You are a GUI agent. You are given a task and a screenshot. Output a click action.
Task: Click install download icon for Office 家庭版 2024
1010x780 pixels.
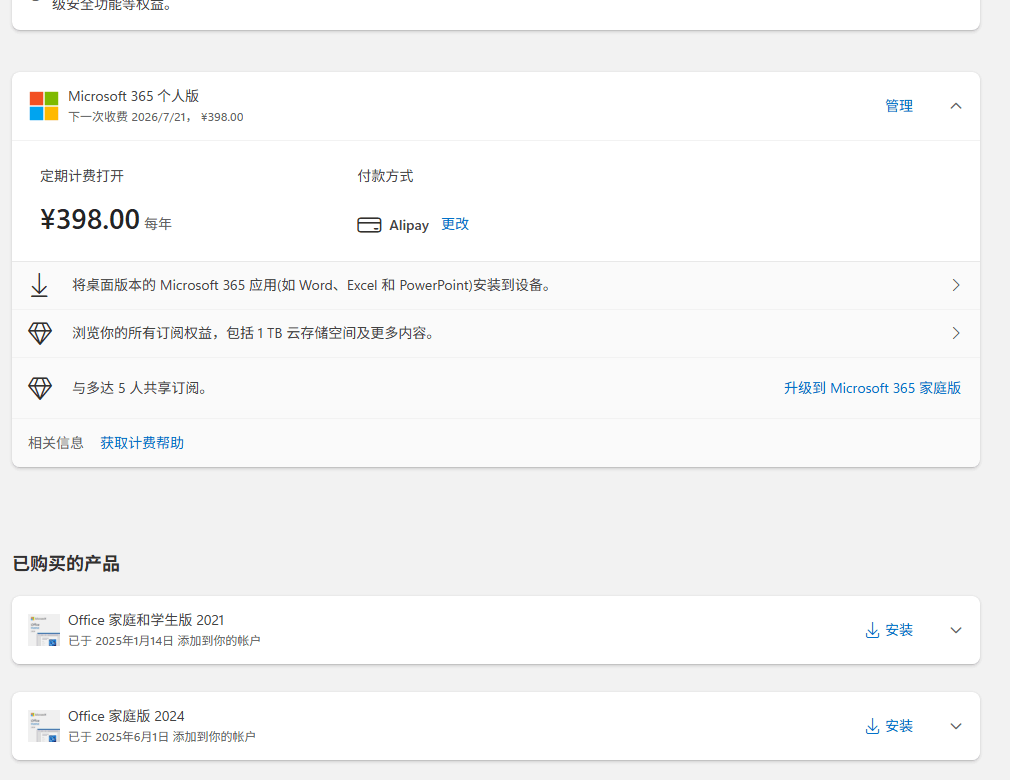872,726
